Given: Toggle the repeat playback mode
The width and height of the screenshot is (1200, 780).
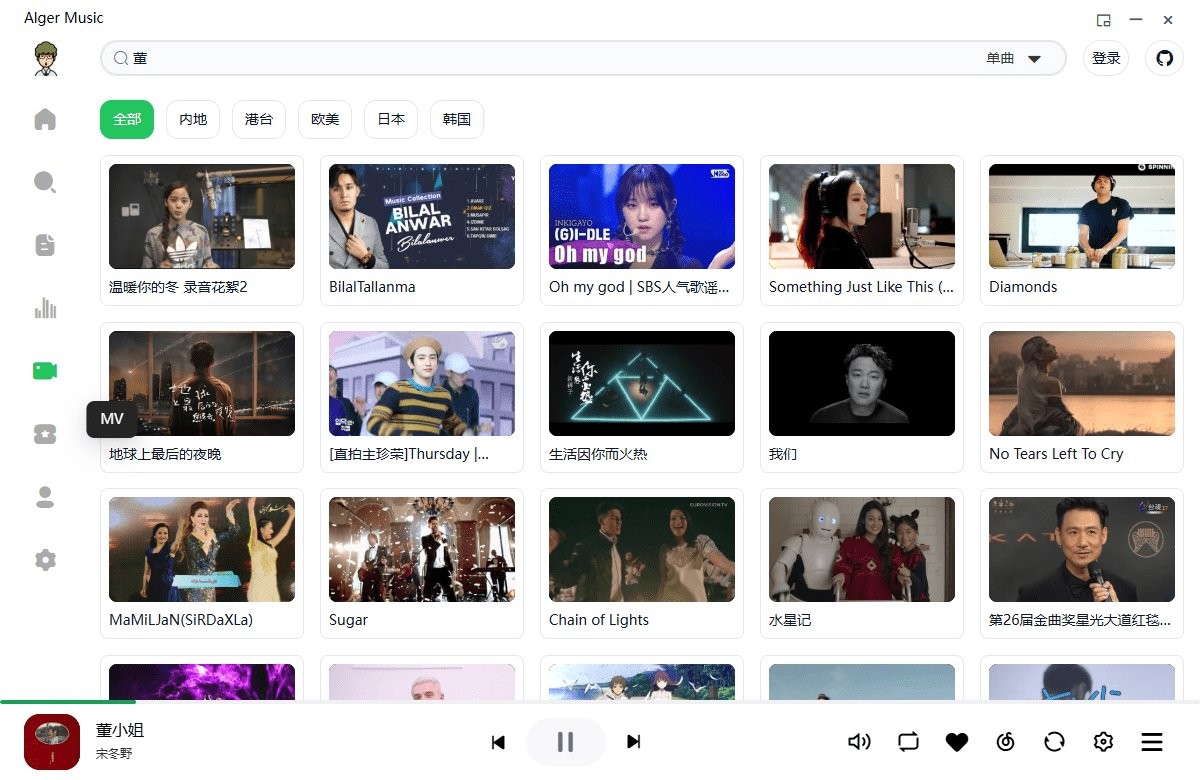Looking at the screenshot, I should pos(908,742).
